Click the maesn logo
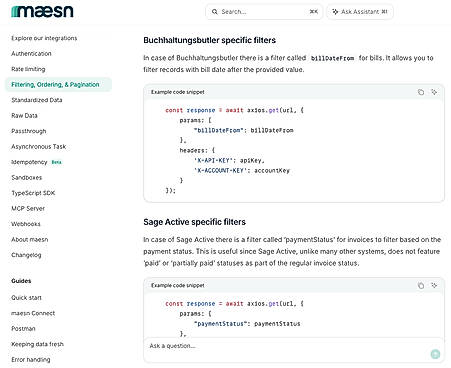Screen dimensions: 451x368 [42, 12]
